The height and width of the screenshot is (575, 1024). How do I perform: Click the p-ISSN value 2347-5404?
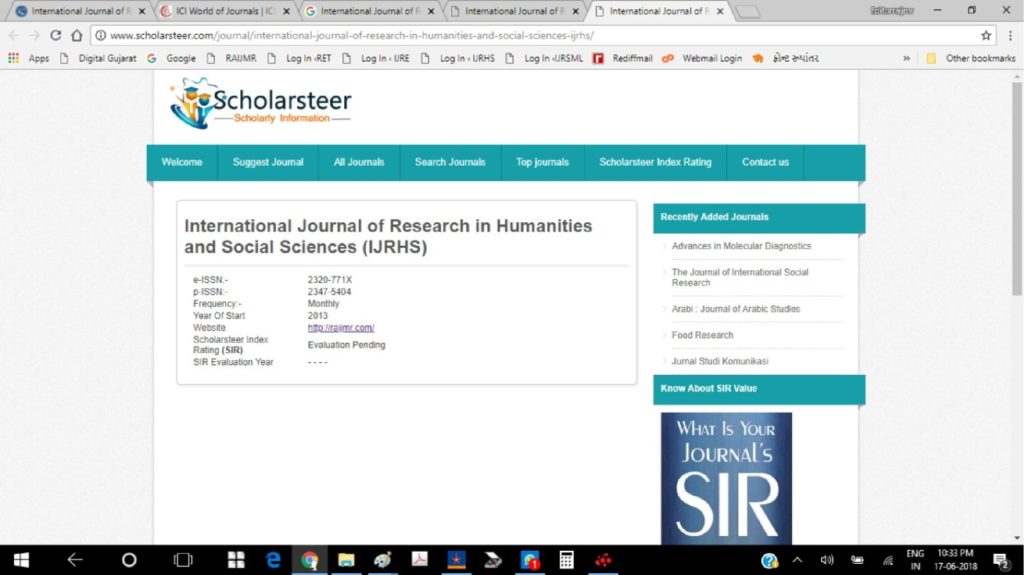(329, 291)
